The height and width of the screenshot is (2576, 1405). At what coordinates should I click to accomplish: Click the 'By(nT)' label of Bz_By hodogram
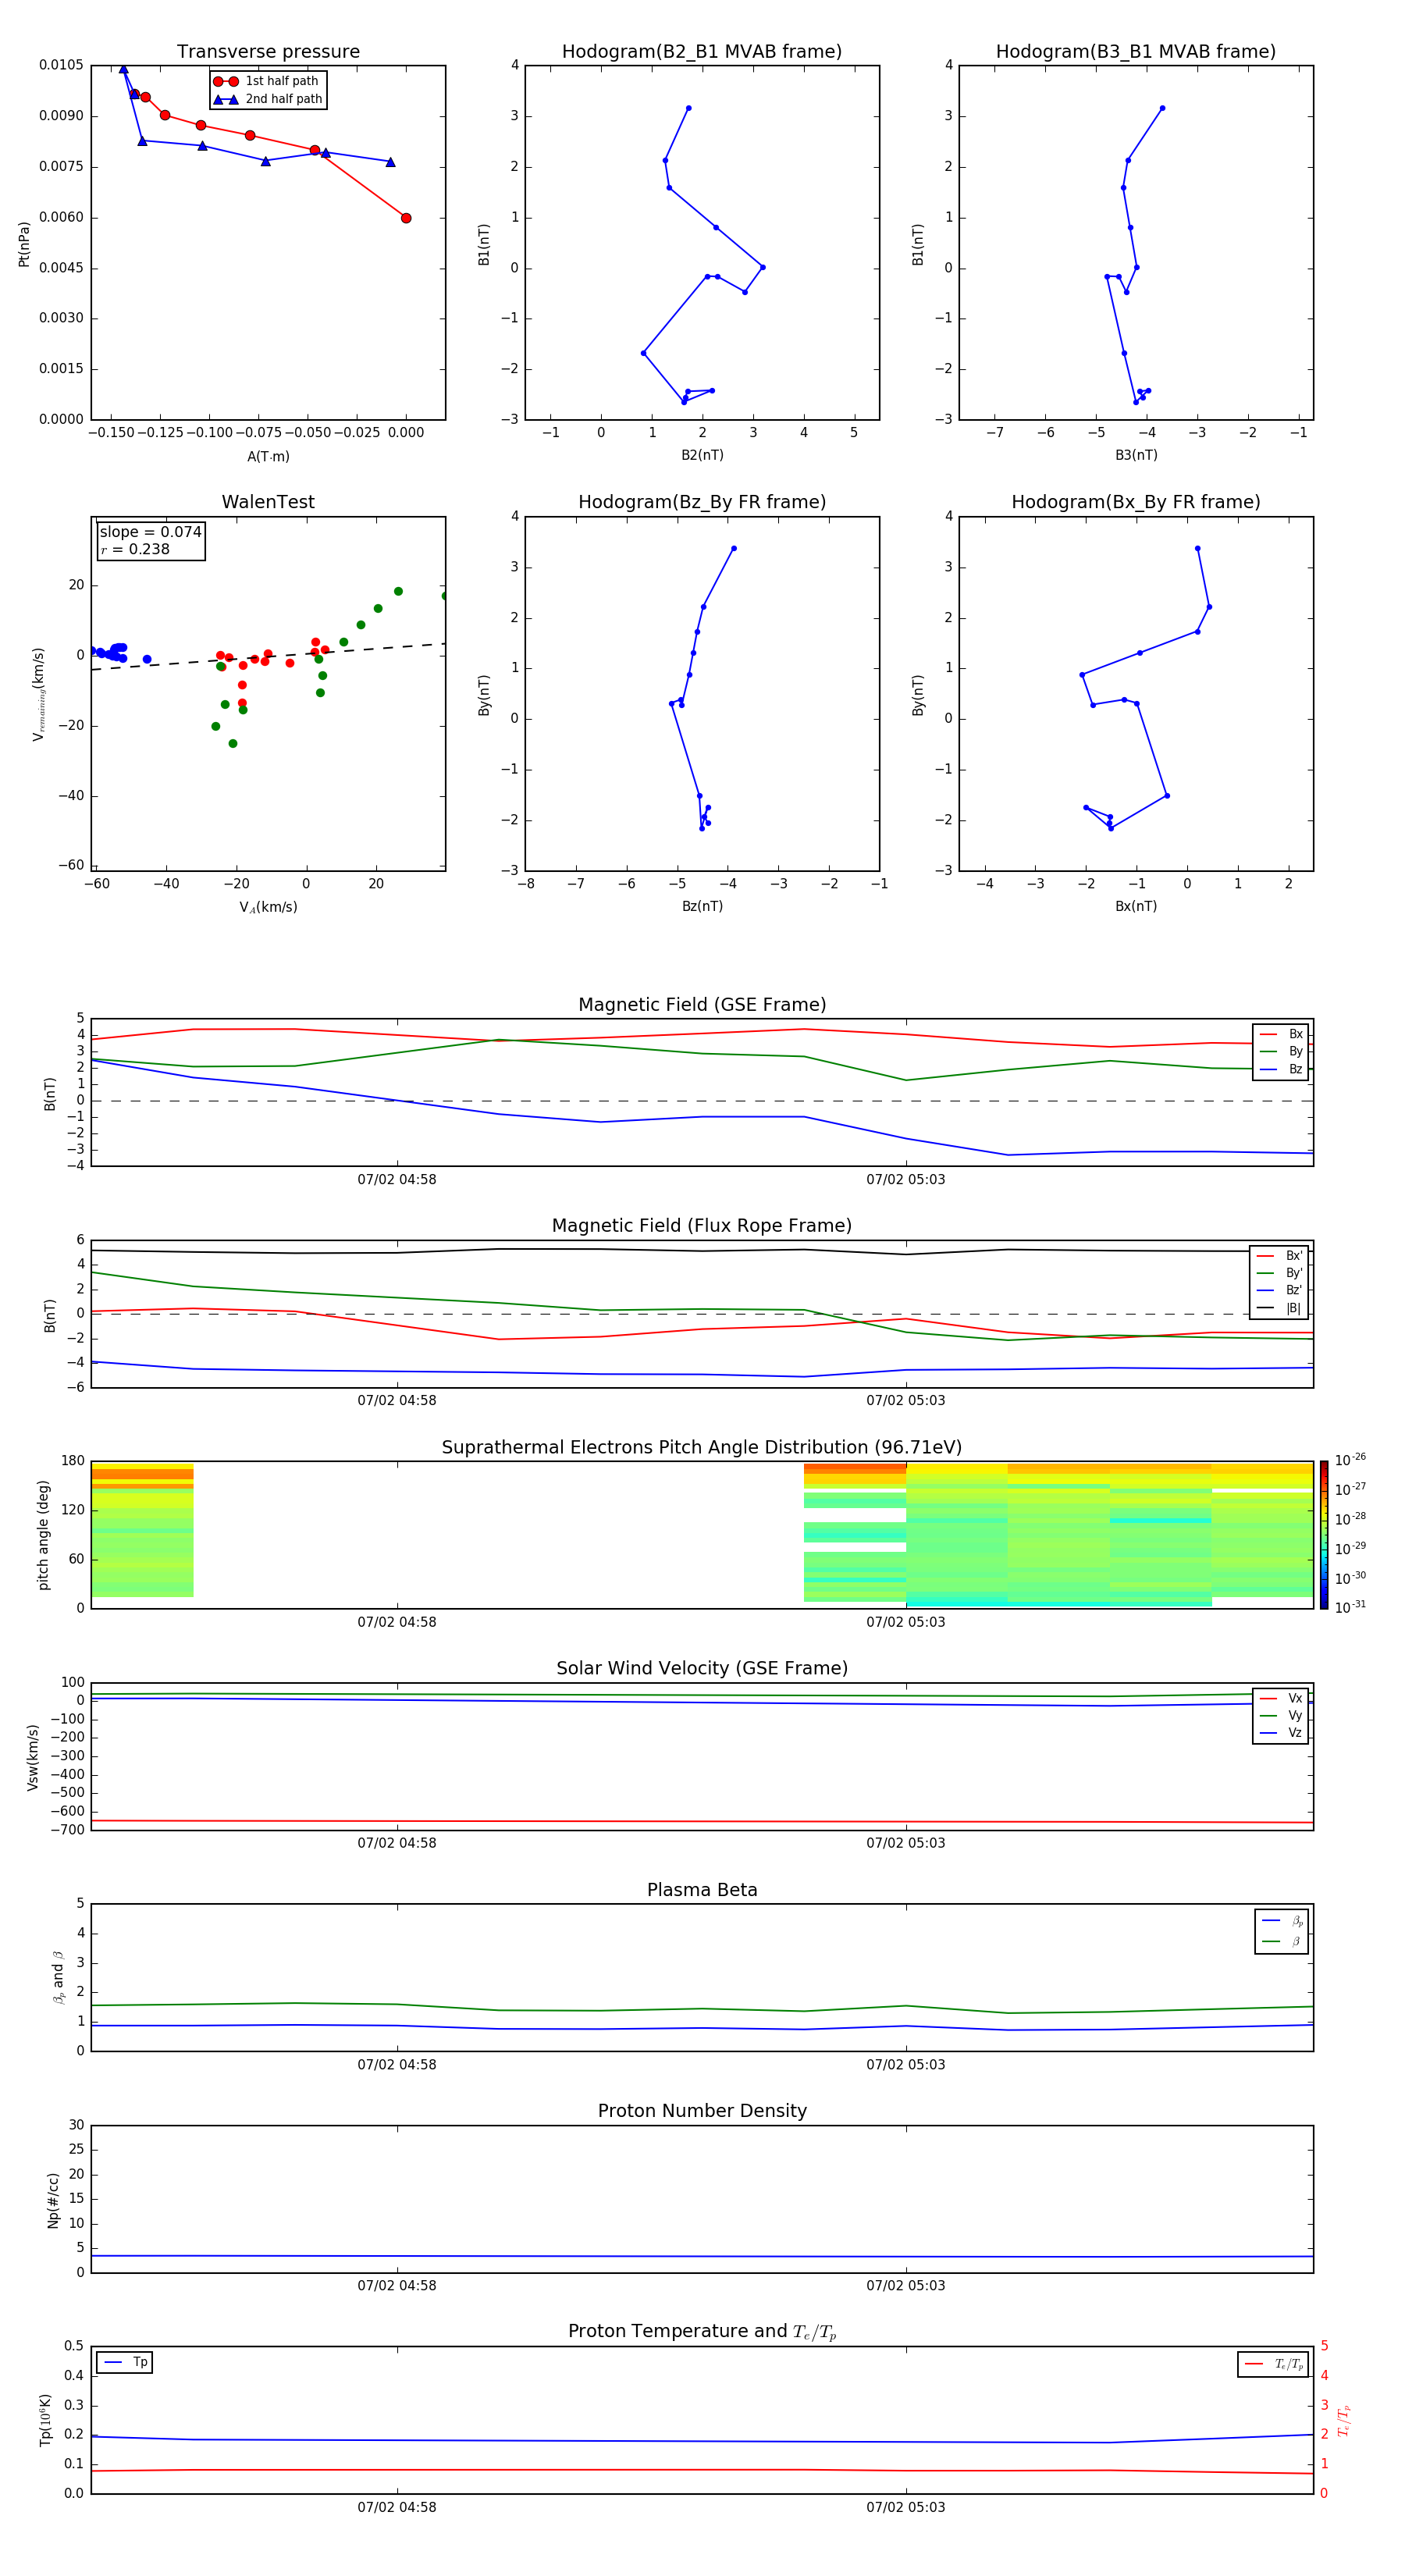point(484,694)
